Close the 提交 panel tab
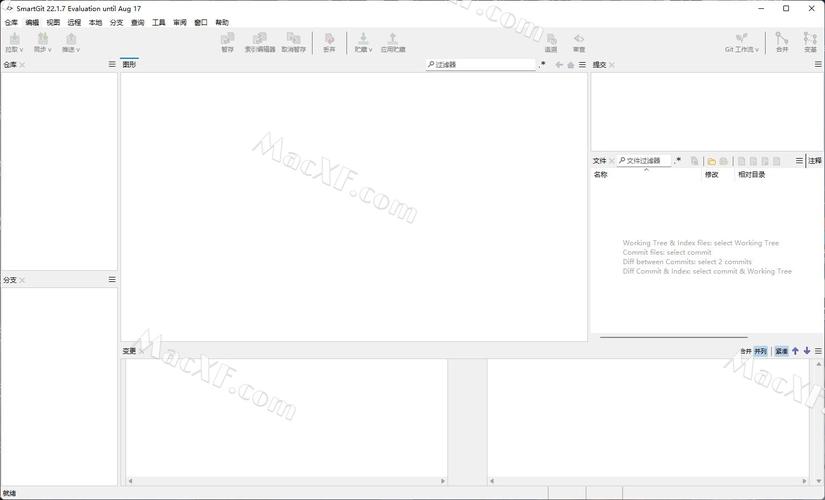The image size is (825, 500). (x=612, y=65)
